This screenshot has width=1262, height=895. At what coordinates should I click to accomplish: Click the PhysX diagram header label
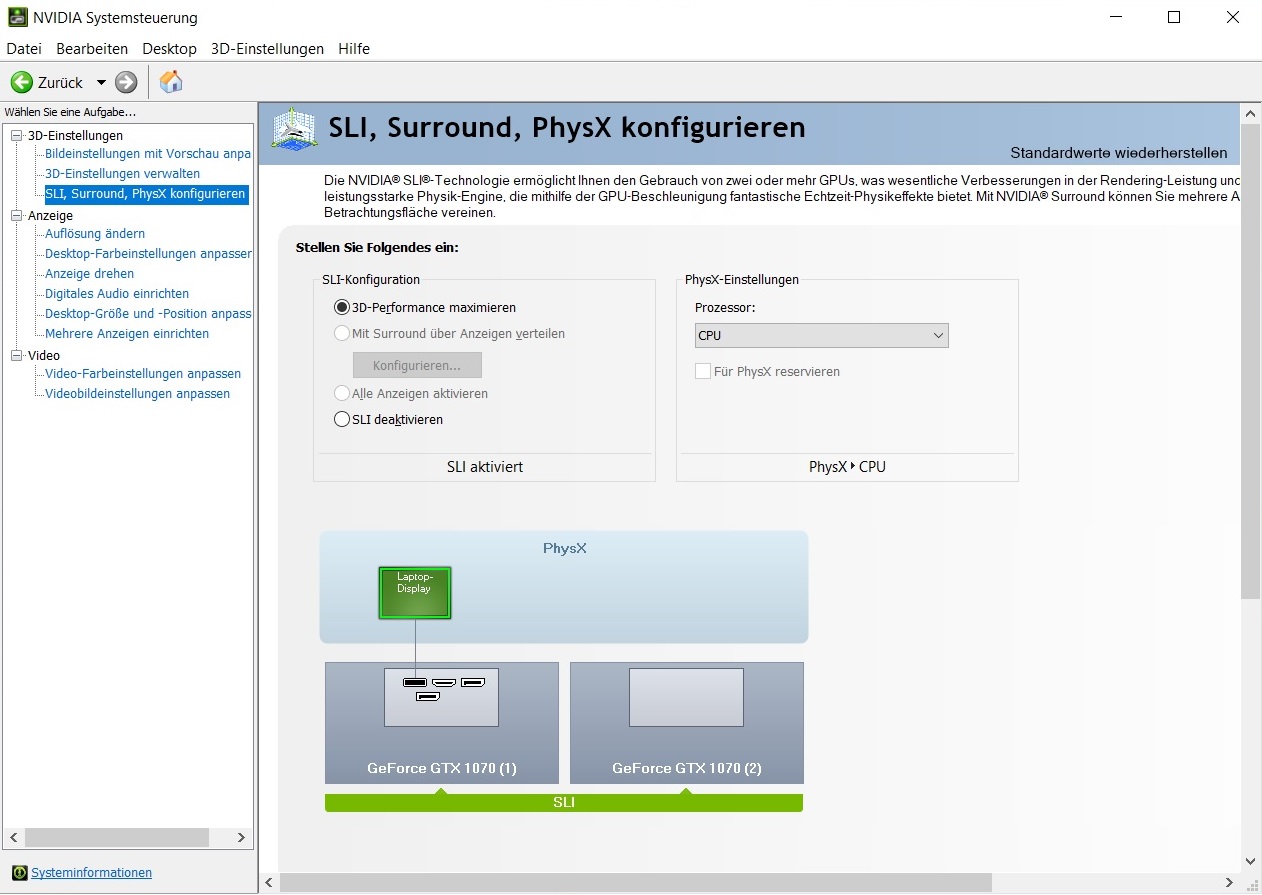pos(564,549)
